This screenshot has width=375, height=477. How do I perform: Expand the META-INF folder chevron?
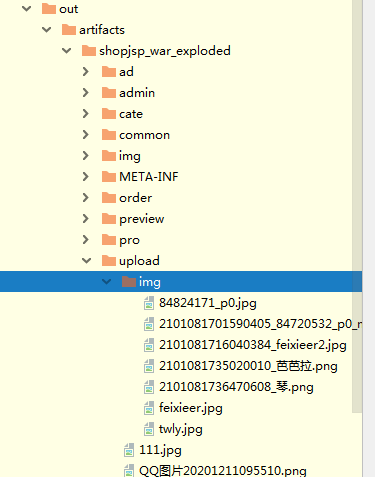(86, 177)
